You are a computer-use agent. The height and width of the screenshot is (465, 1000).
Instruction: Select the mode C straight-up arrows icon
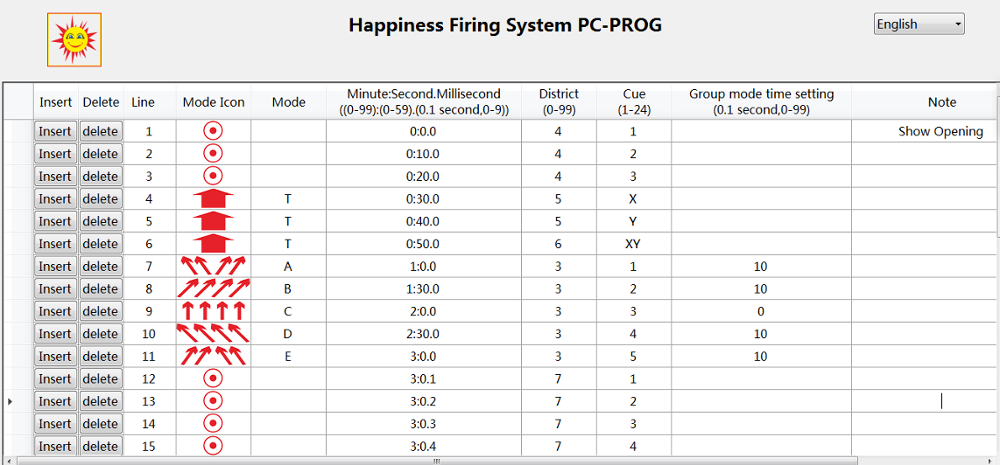click(x=213, y=311)
